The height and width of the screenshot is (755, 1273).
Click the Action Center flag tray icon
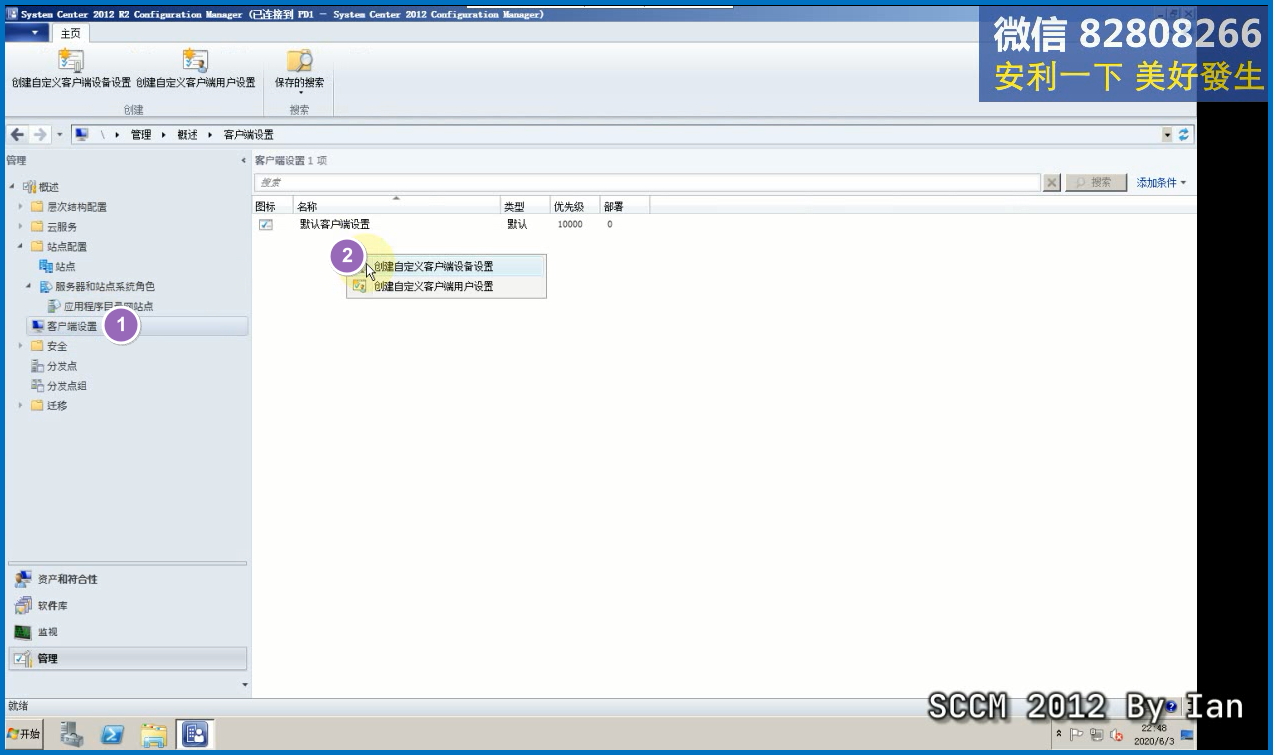pyautogui.click(x=1077, y=735)
